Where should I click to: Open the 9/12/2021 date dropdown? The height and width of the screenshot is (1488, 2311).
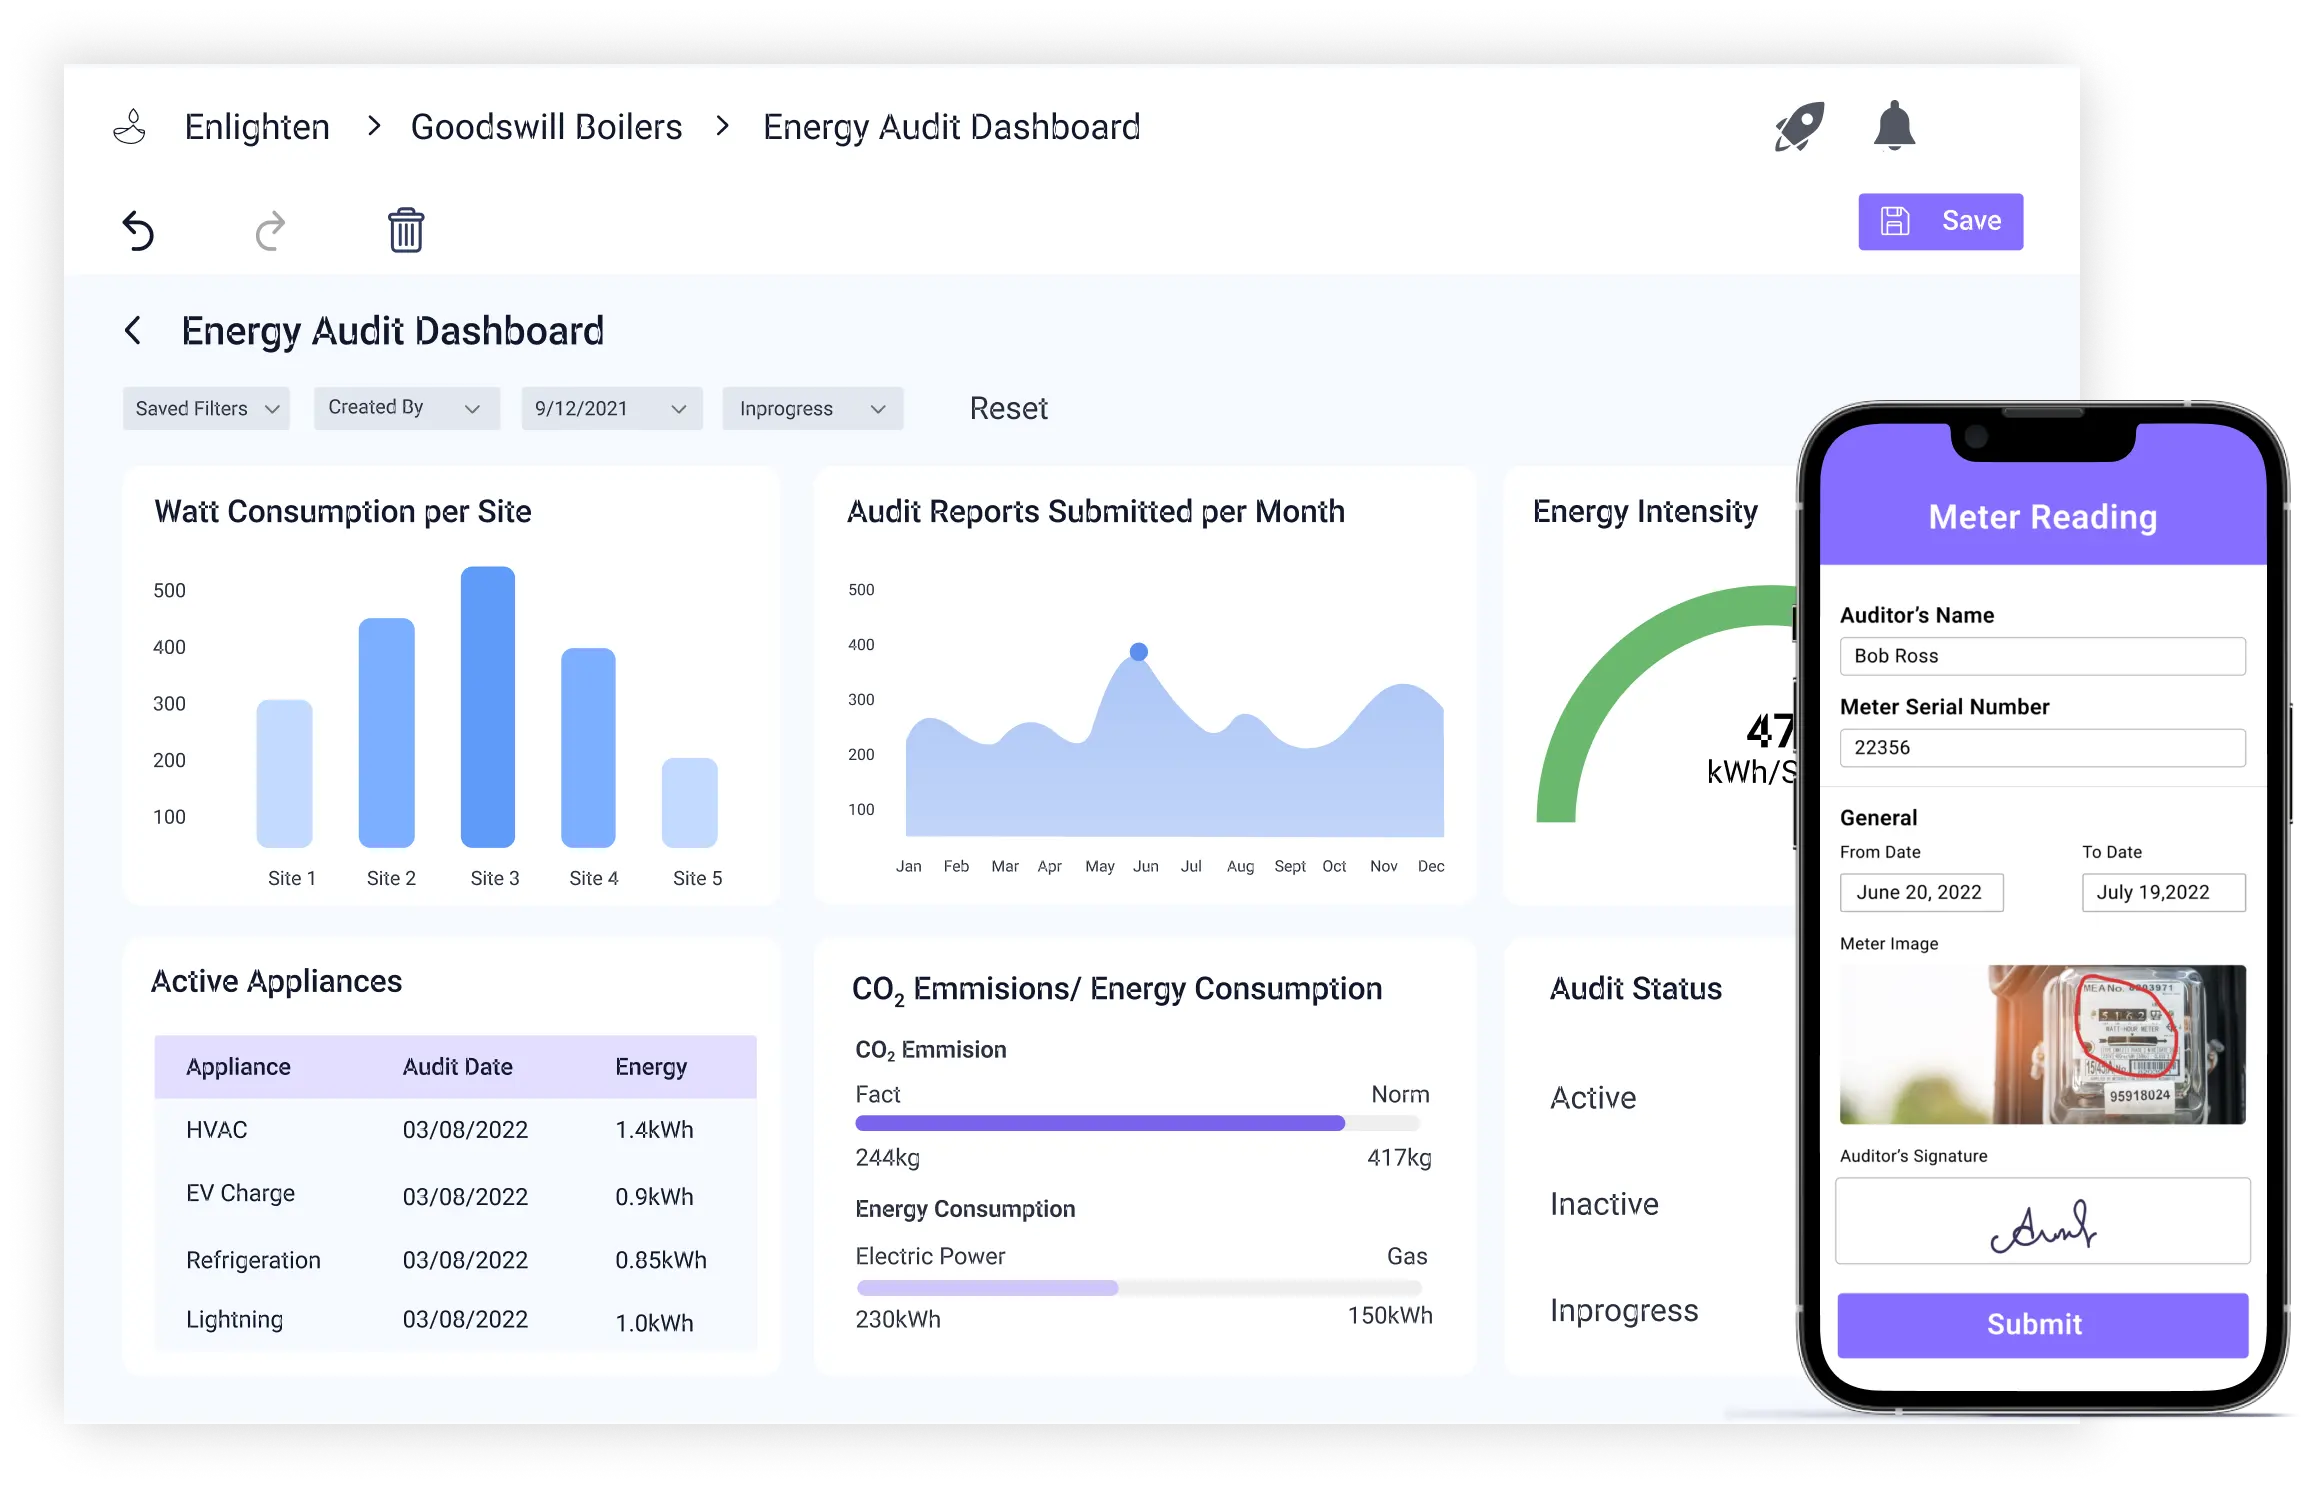click(611, 409)
